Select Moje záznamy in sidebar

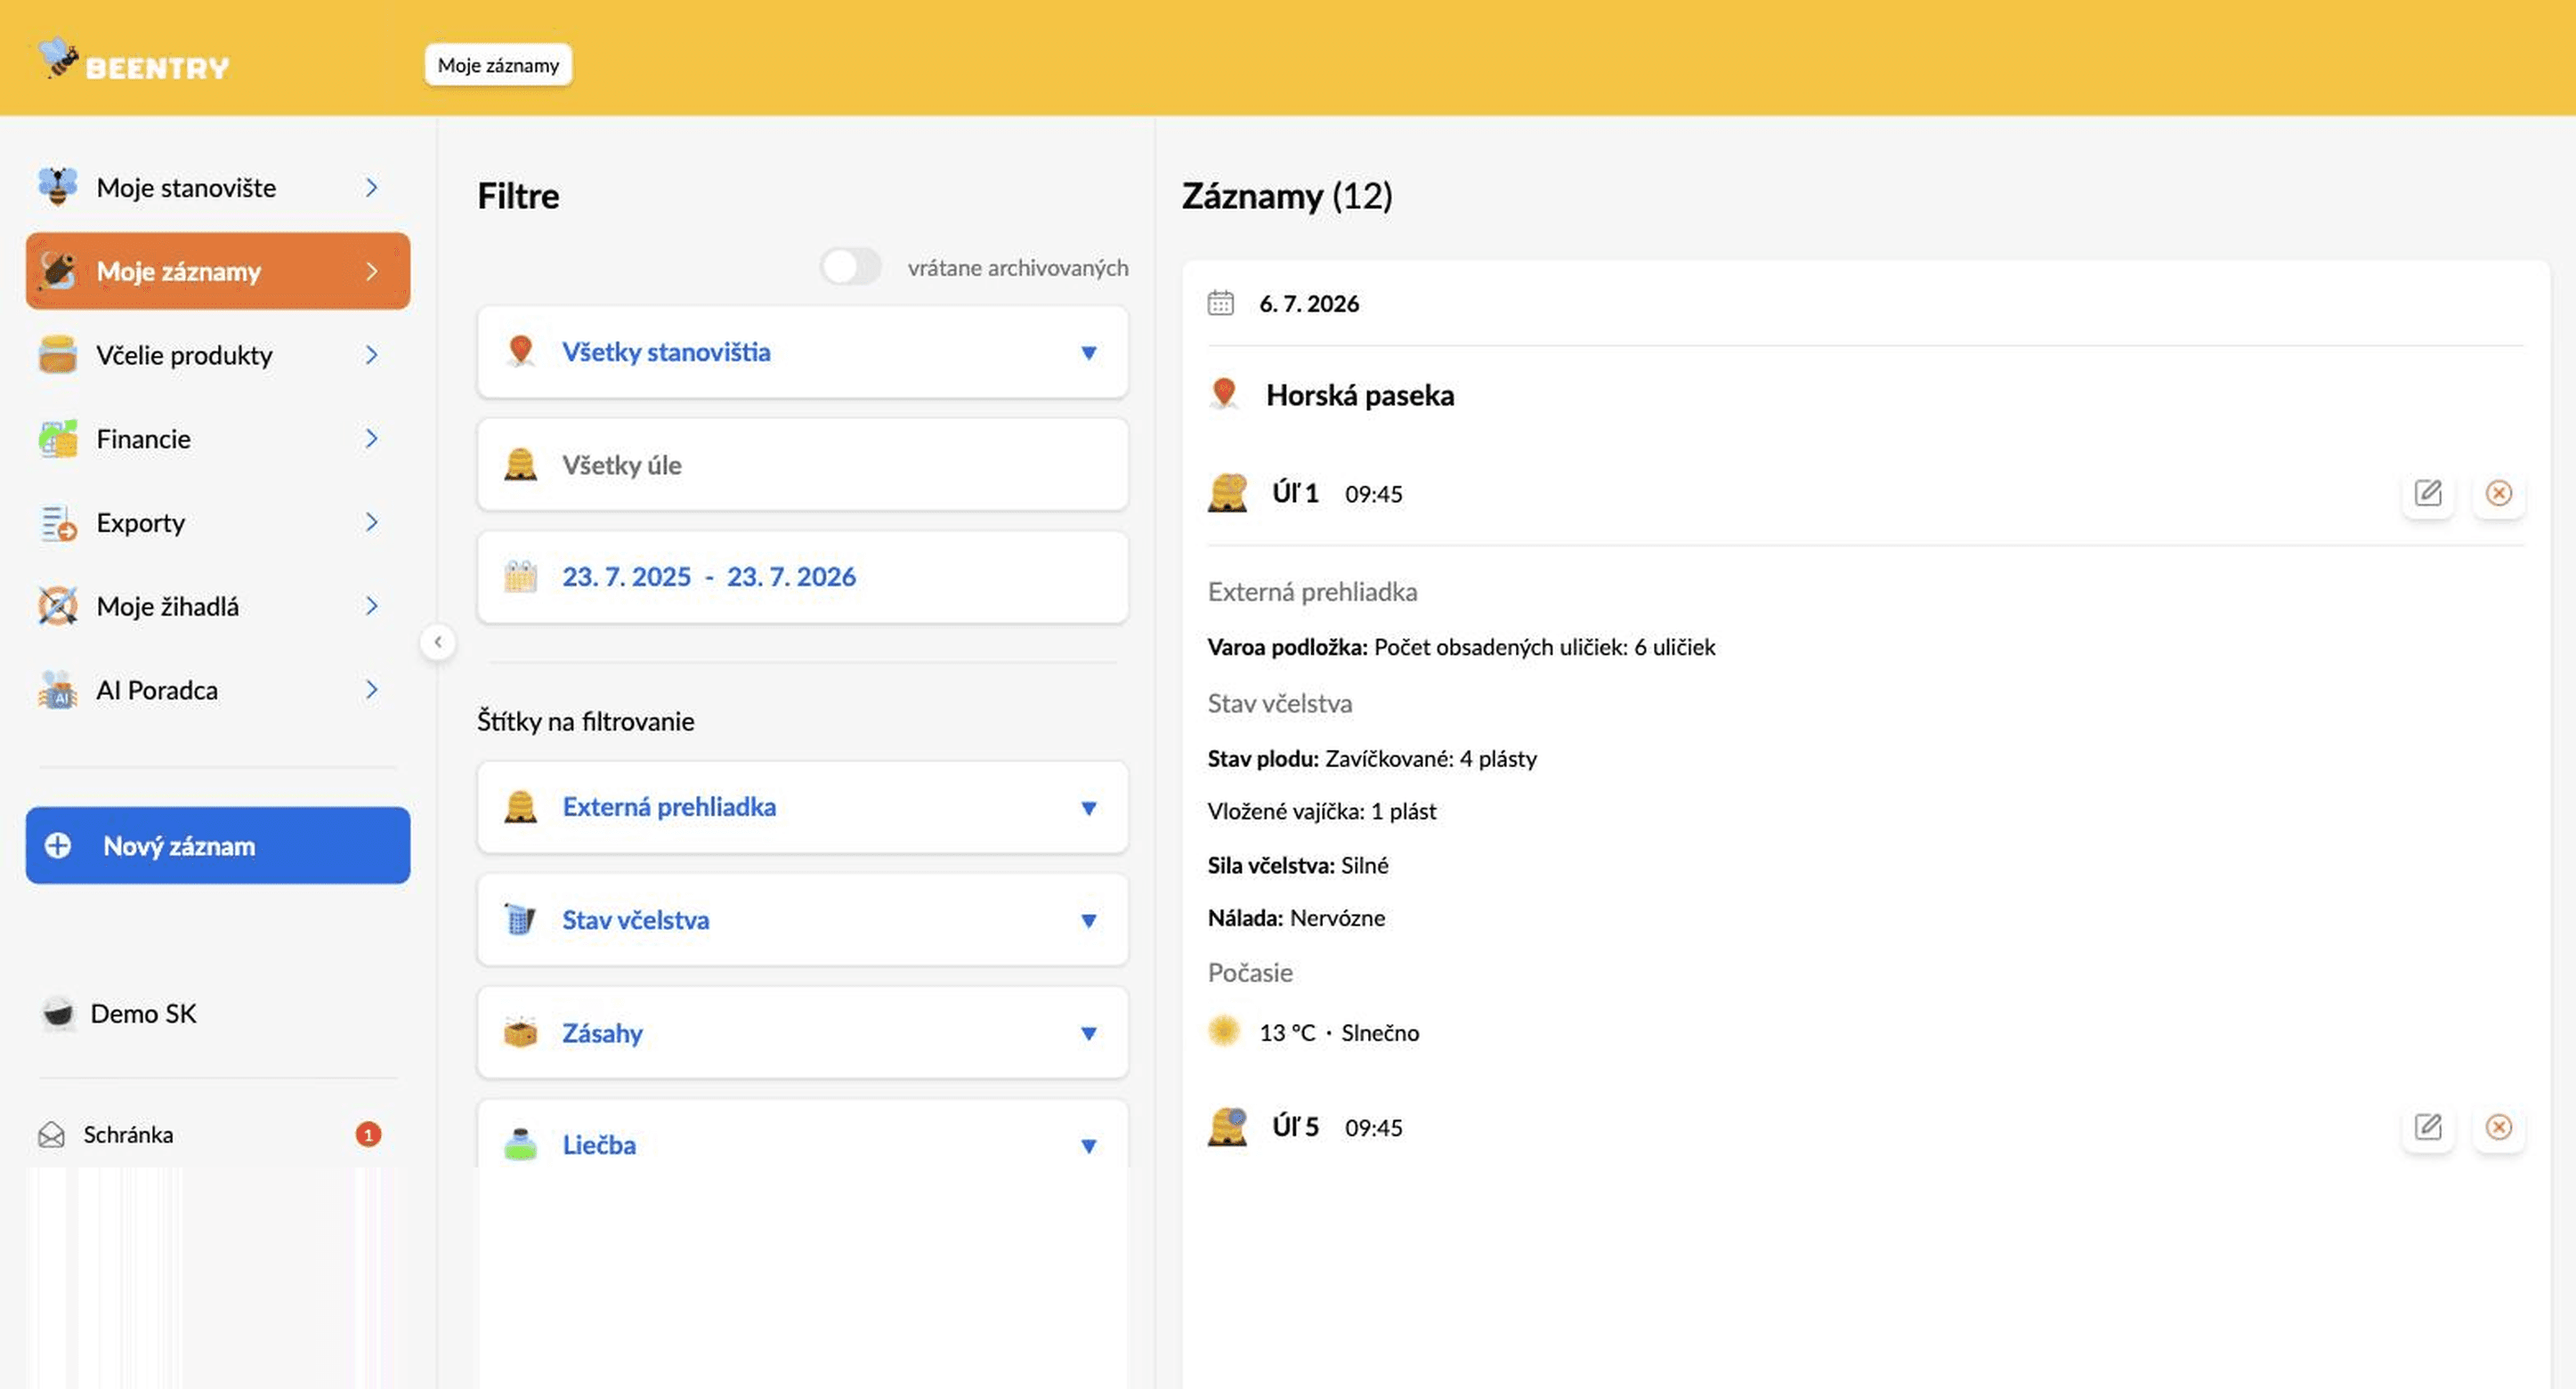[218, 271]
